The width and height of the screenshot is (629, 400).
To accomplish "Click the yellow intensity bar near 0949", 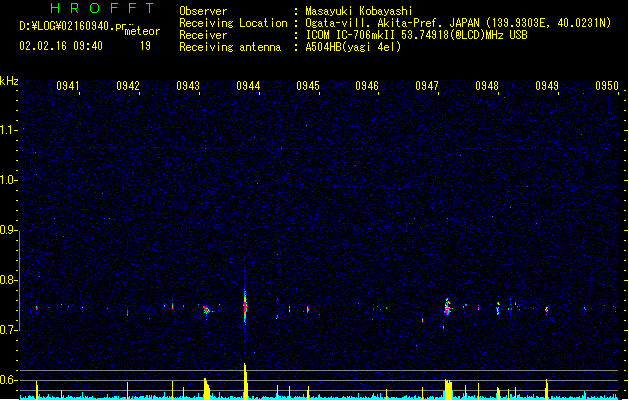I will pyautogui.click(x=546, y=389).
